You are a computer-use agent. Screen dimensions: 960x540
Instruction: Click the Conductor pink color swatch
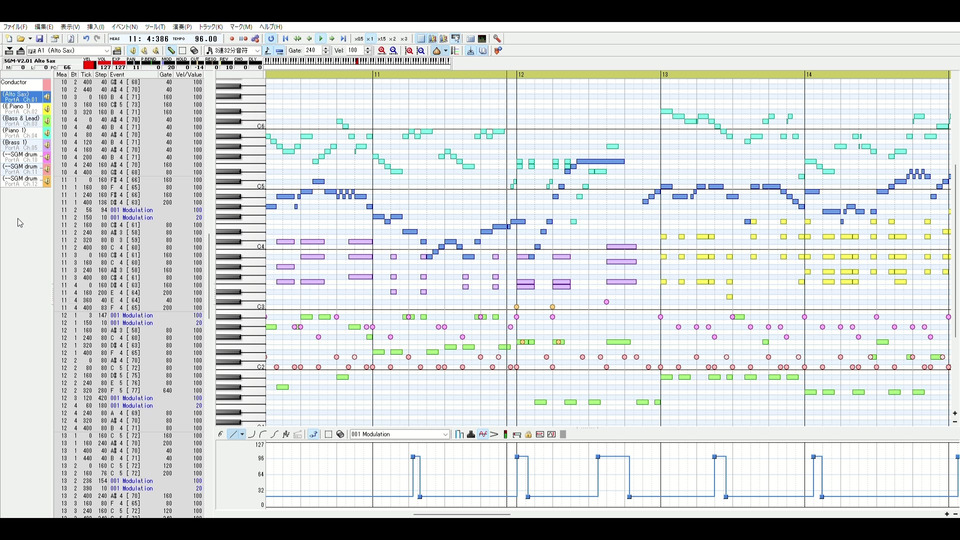coord(47,84)
